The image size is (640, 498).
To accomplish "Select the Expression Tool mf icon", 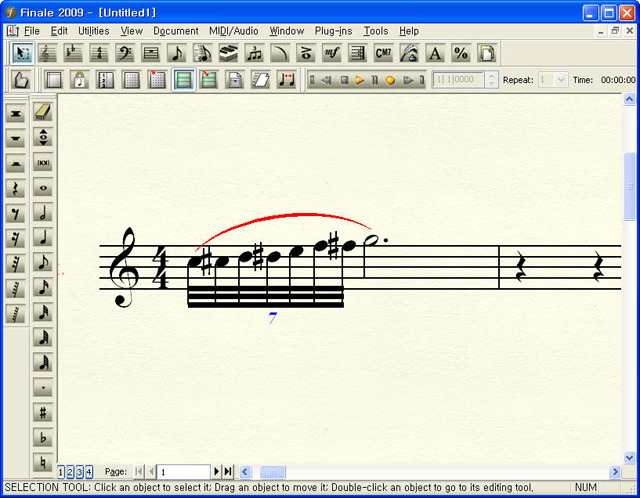I will coord(332,53).
